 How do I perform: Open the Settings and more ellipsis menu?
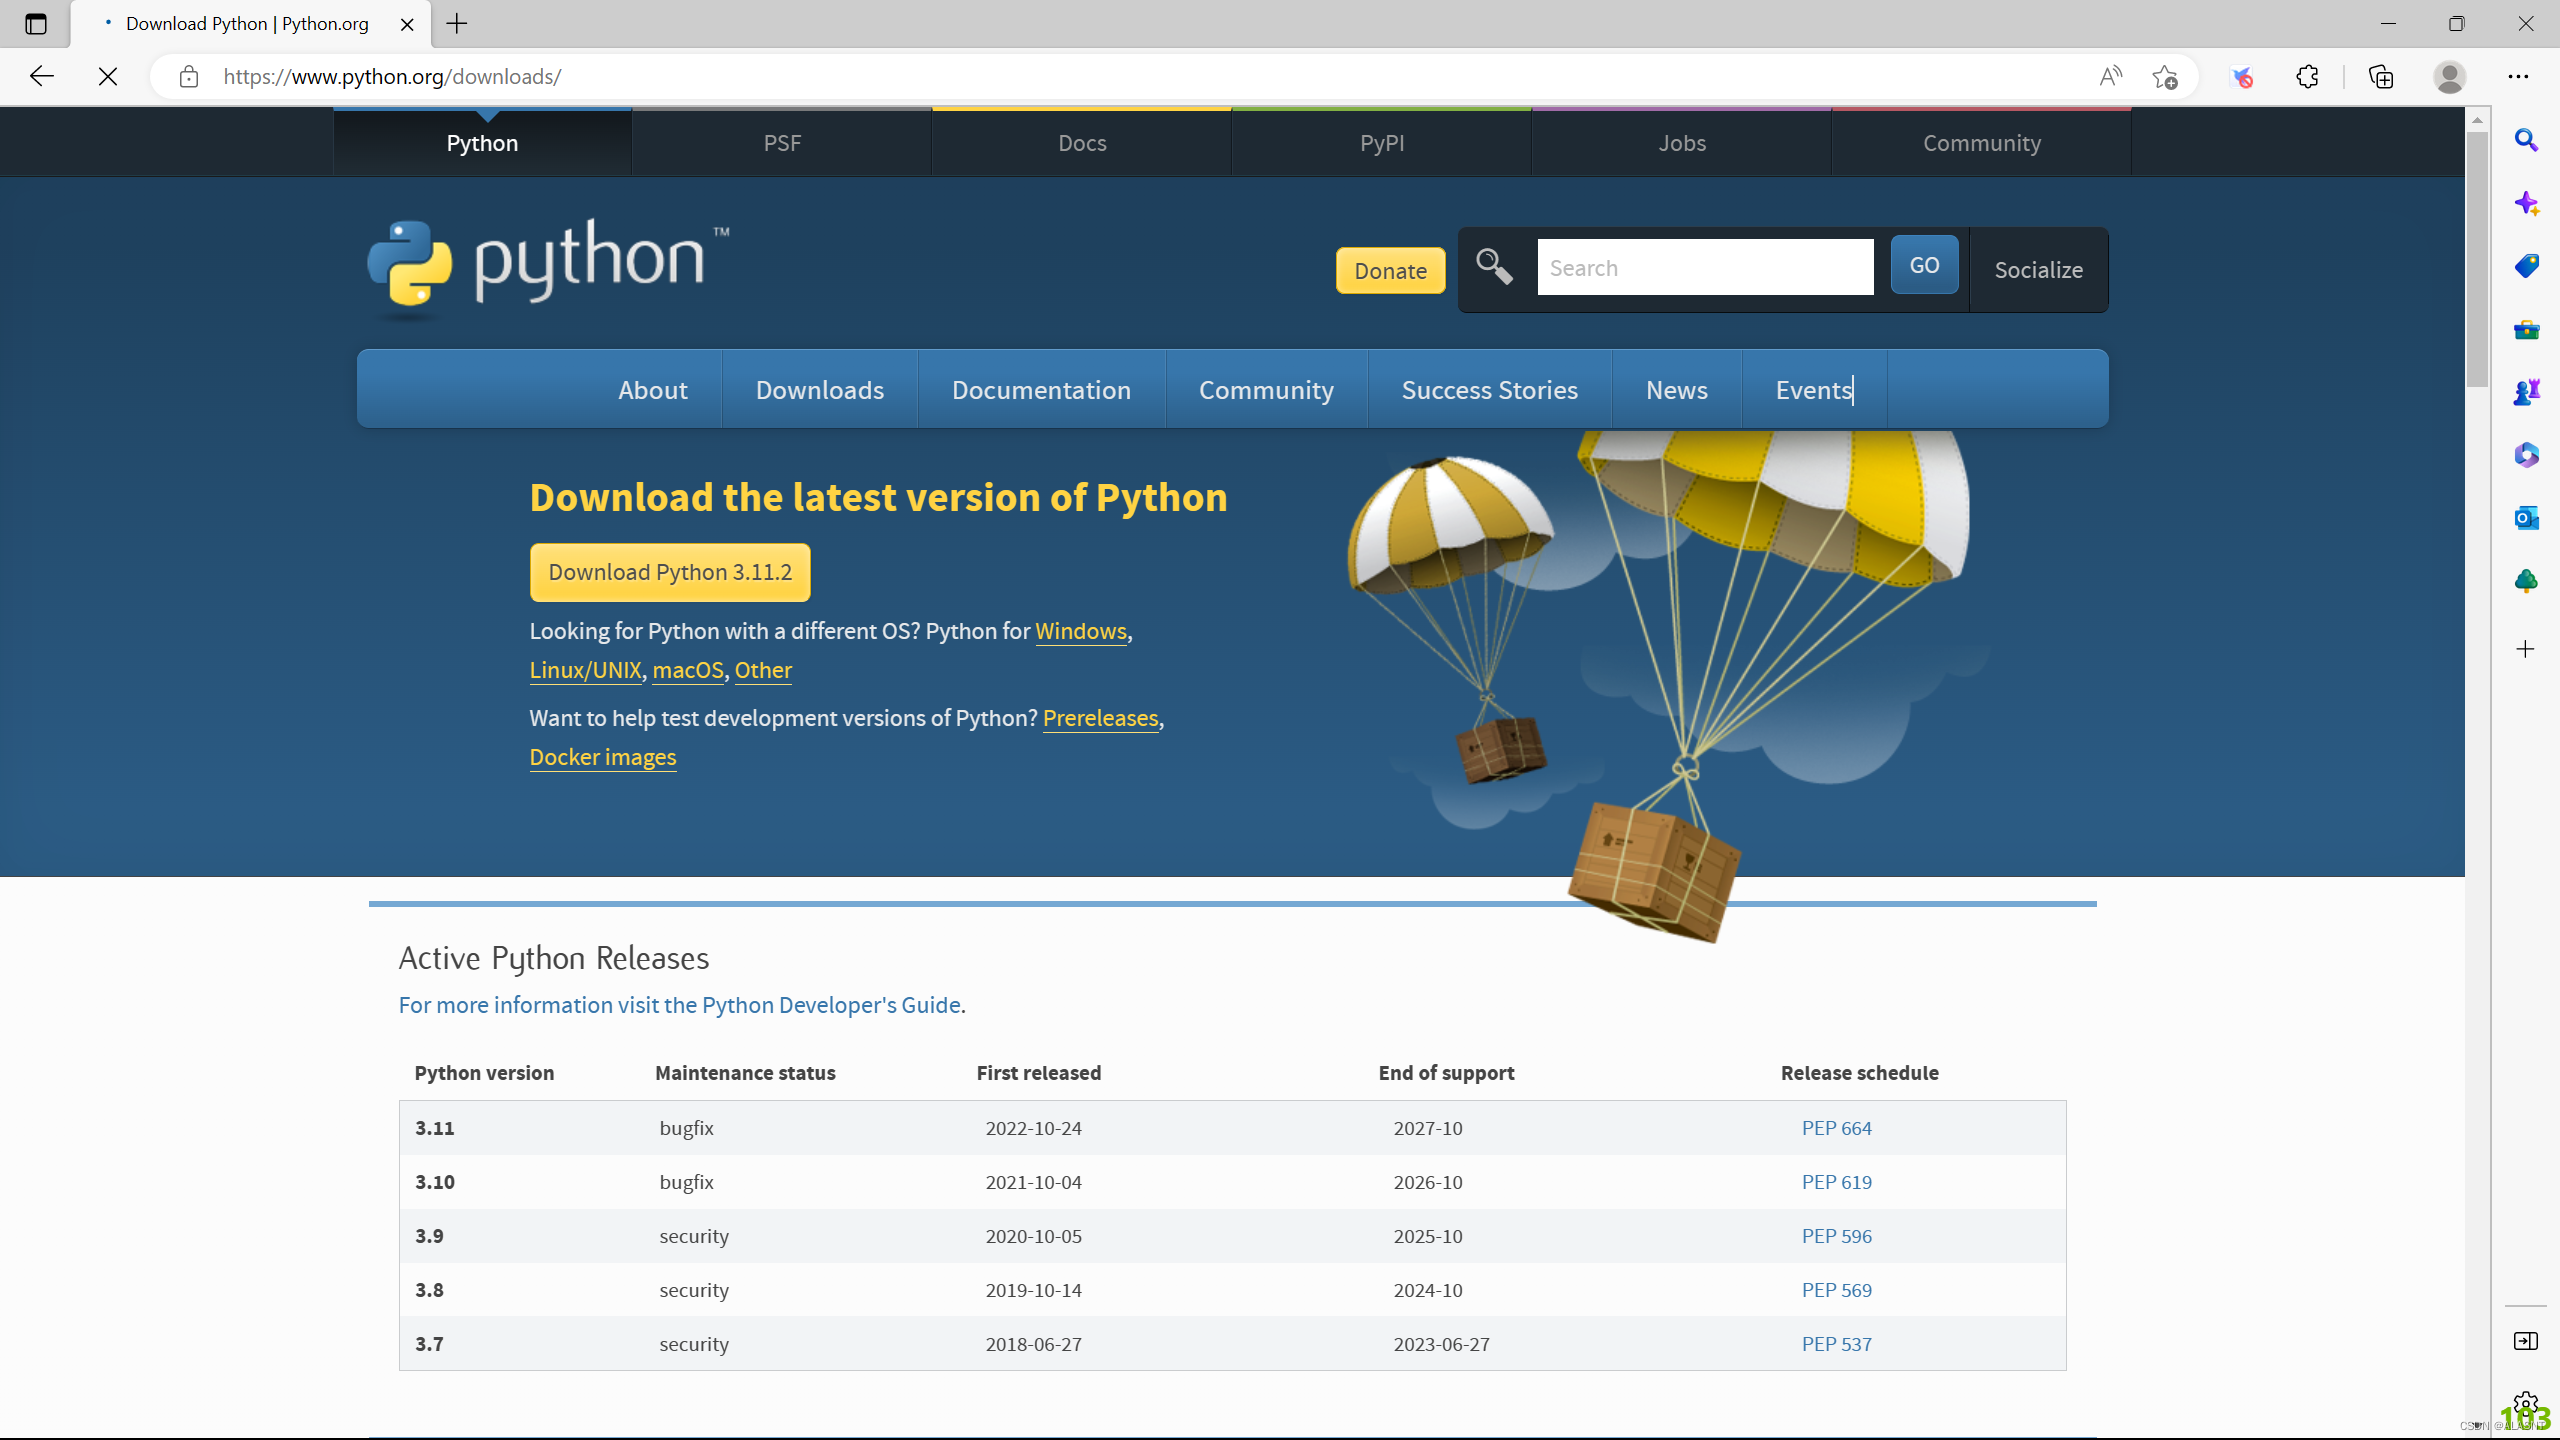coord(2518,77)
